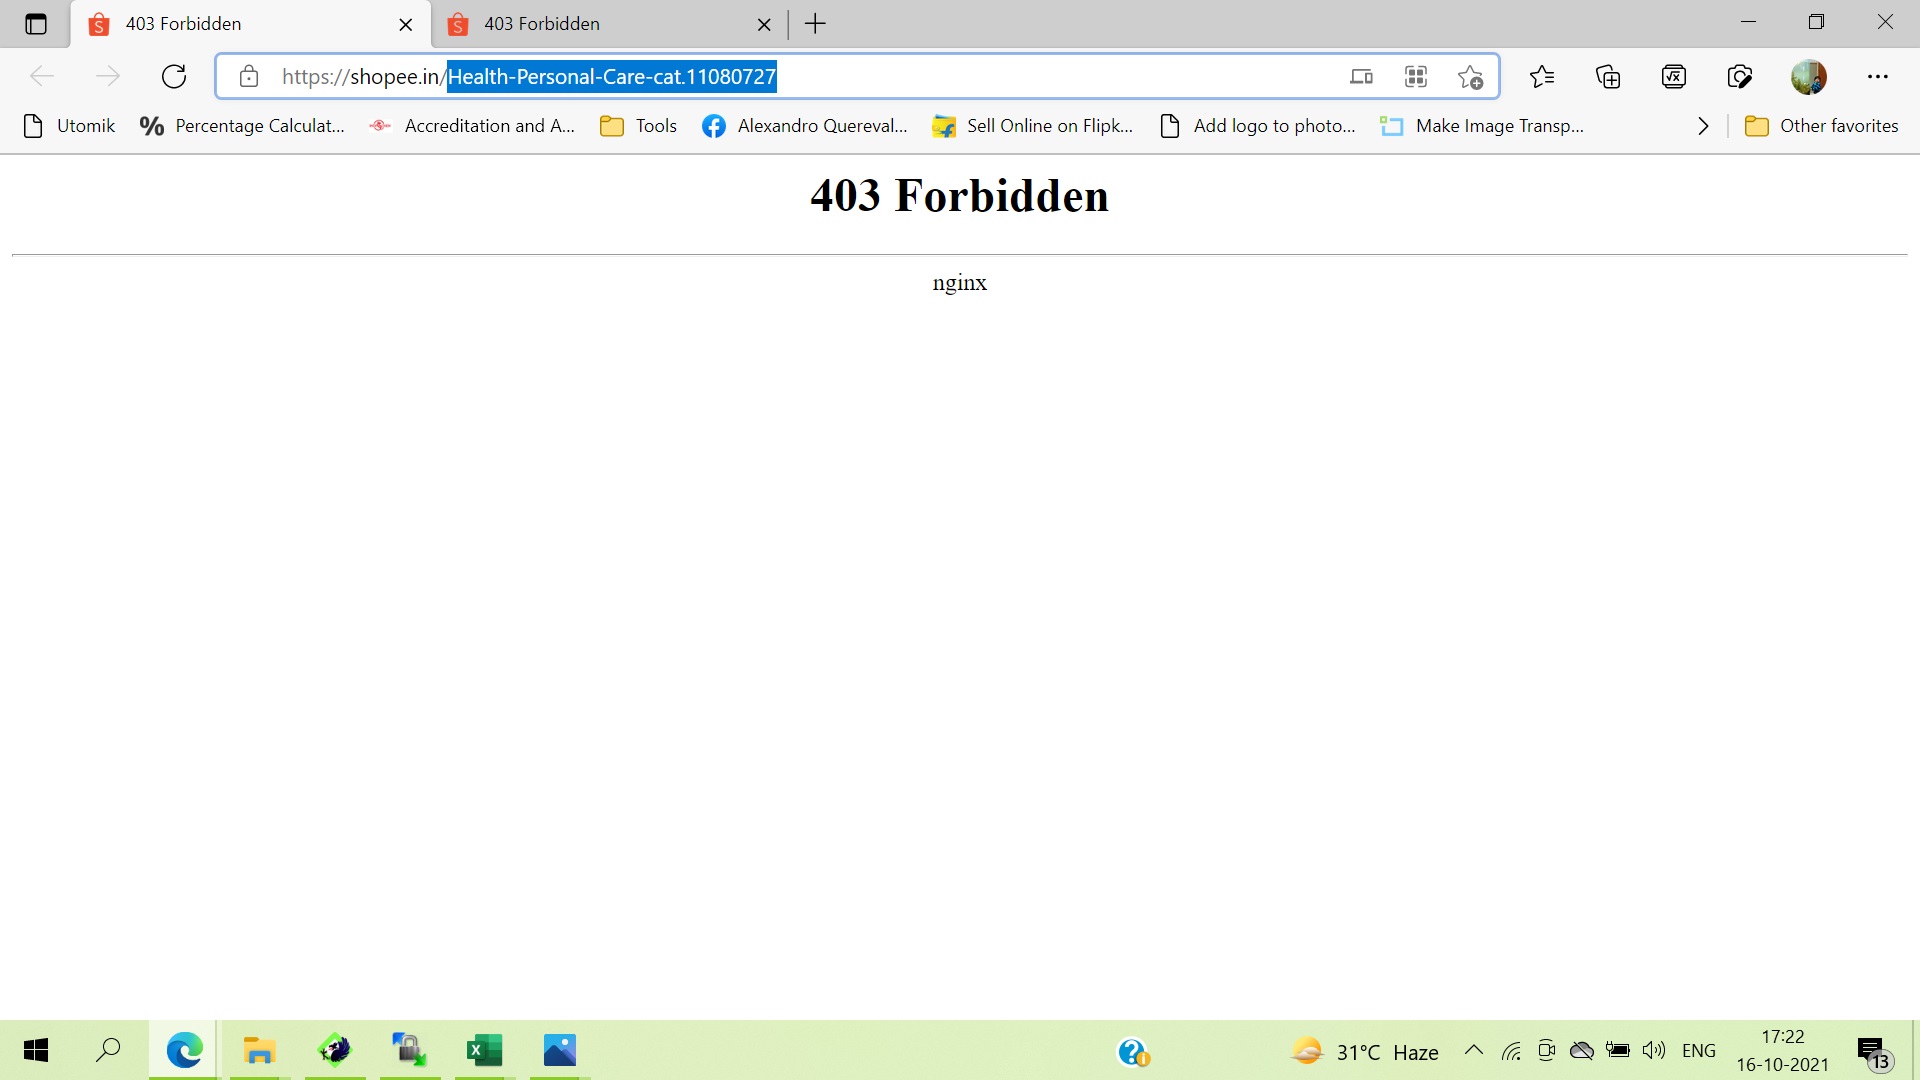The image size is (1920, 1080).
Task: Show hidden system tray icons arrow
Action: tap(1473, 1050)
